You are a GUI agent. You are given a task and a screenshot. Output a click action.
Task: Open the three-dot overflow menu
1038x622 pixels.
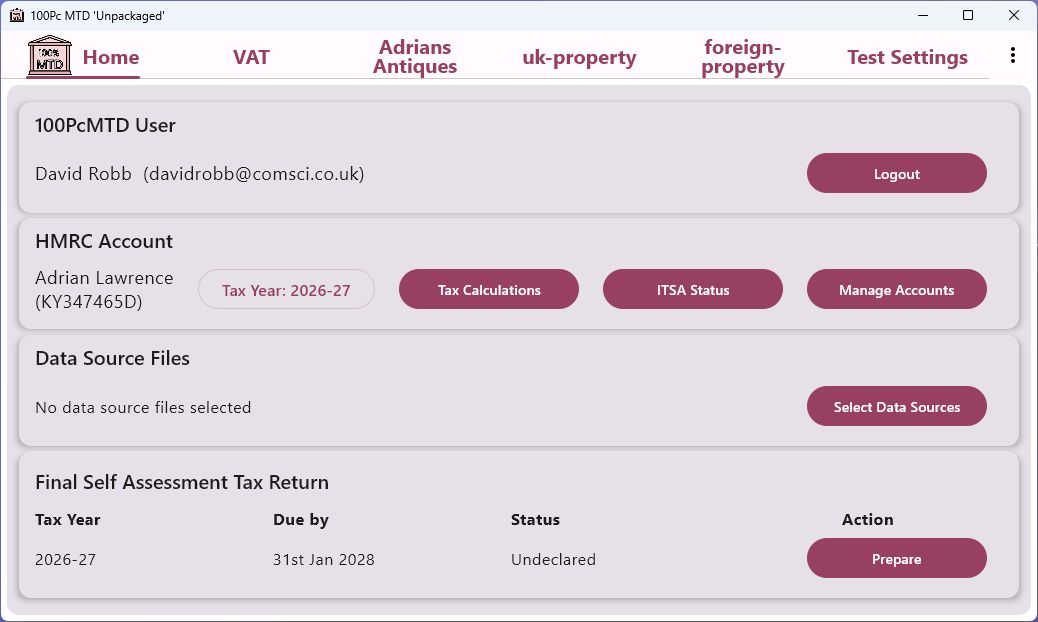point(1013,56)
